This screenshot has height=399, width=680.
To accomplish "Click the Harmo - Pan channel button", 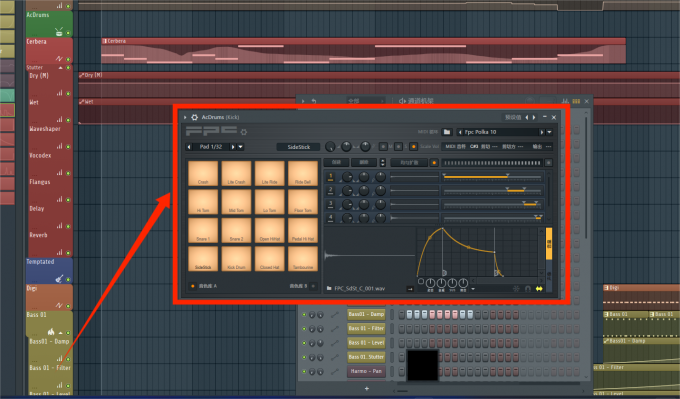I will pos(366,371).
